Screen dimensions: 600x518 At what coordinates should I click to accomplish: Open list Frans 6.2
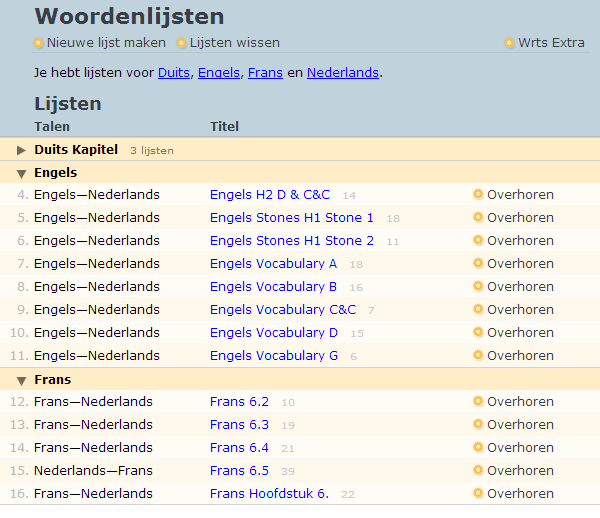coord(239,402)
